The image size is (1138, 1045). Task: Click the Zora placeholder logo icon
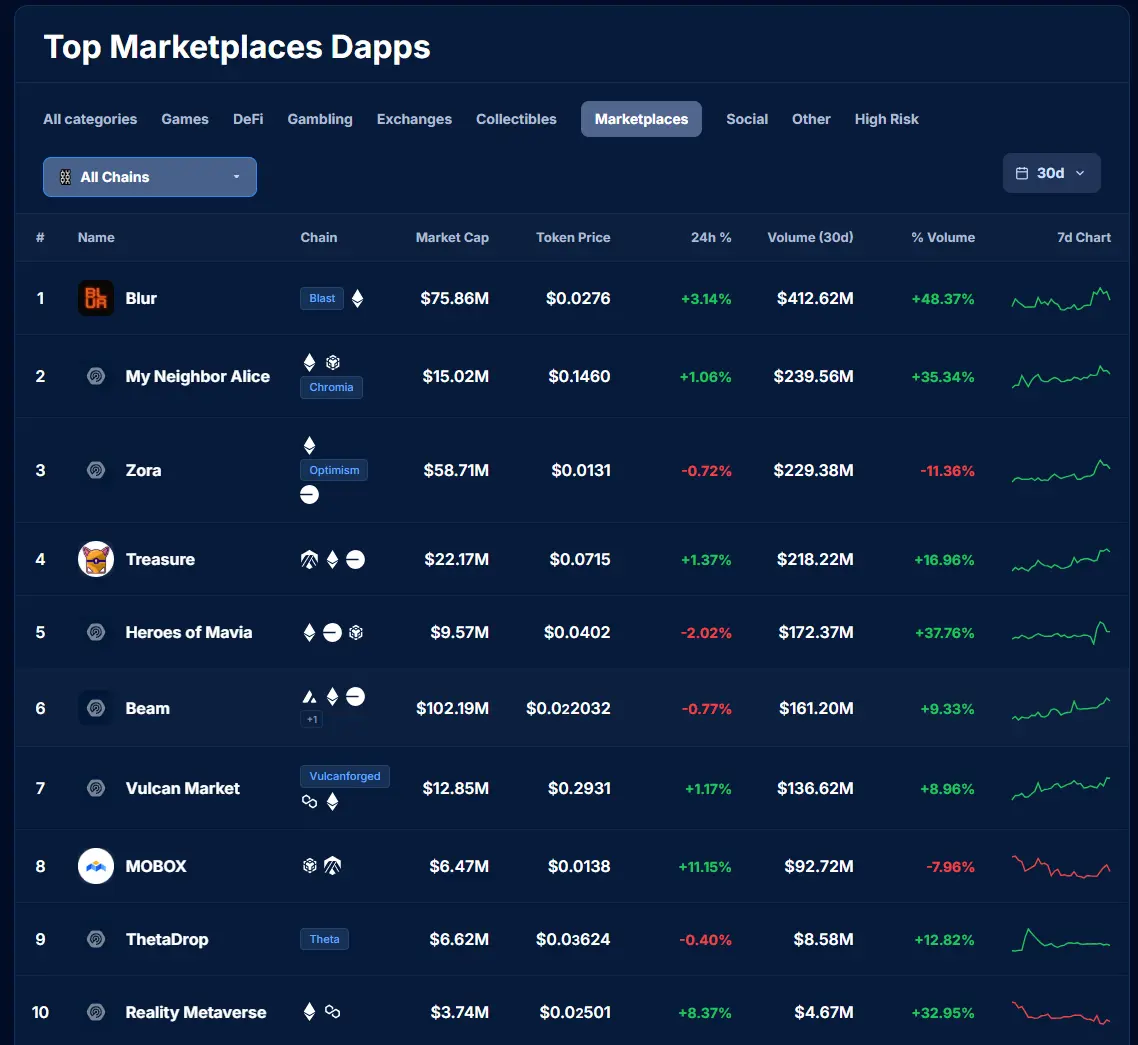(96, 470)
